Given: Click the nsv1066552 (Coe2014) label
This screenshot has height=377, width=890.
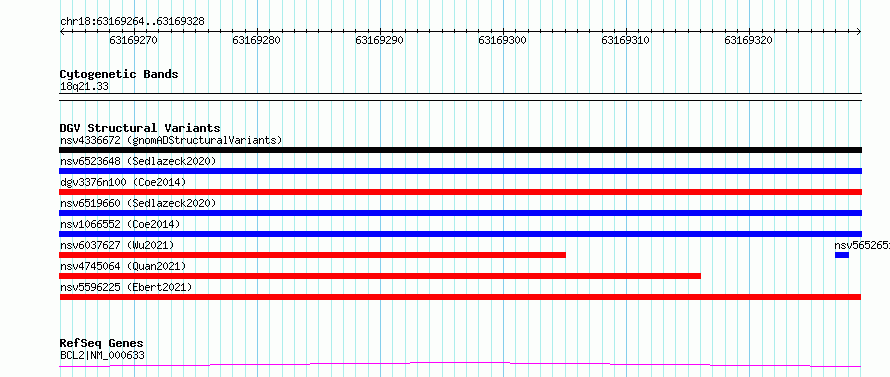Looking at the screenshot, I should pyautogui.click(x=120, y=224).
